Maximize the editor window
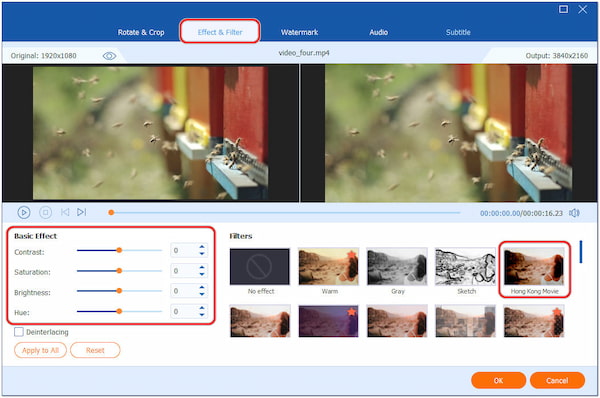The width and height of the screenshot is (600, 398). 563,9
